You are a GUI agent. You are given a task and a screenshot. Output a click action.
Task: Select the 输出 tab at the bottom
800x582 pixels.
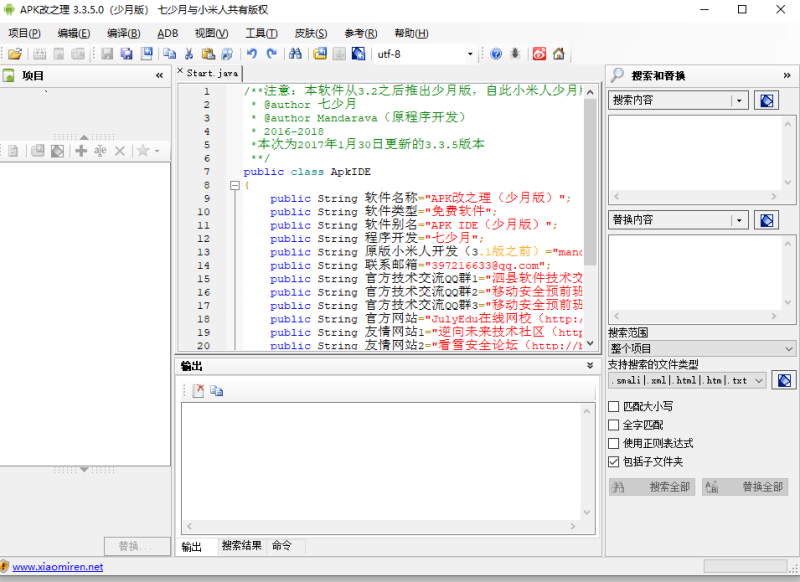click(x=192, y=547)
